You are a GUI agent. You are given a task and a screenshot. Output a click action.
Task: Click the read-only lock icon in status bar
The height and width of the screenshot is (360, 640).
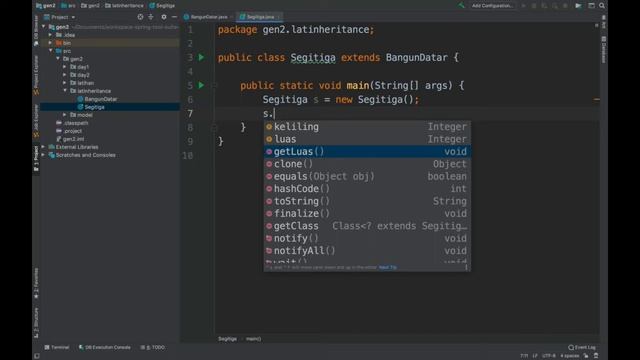click(586, 356)
